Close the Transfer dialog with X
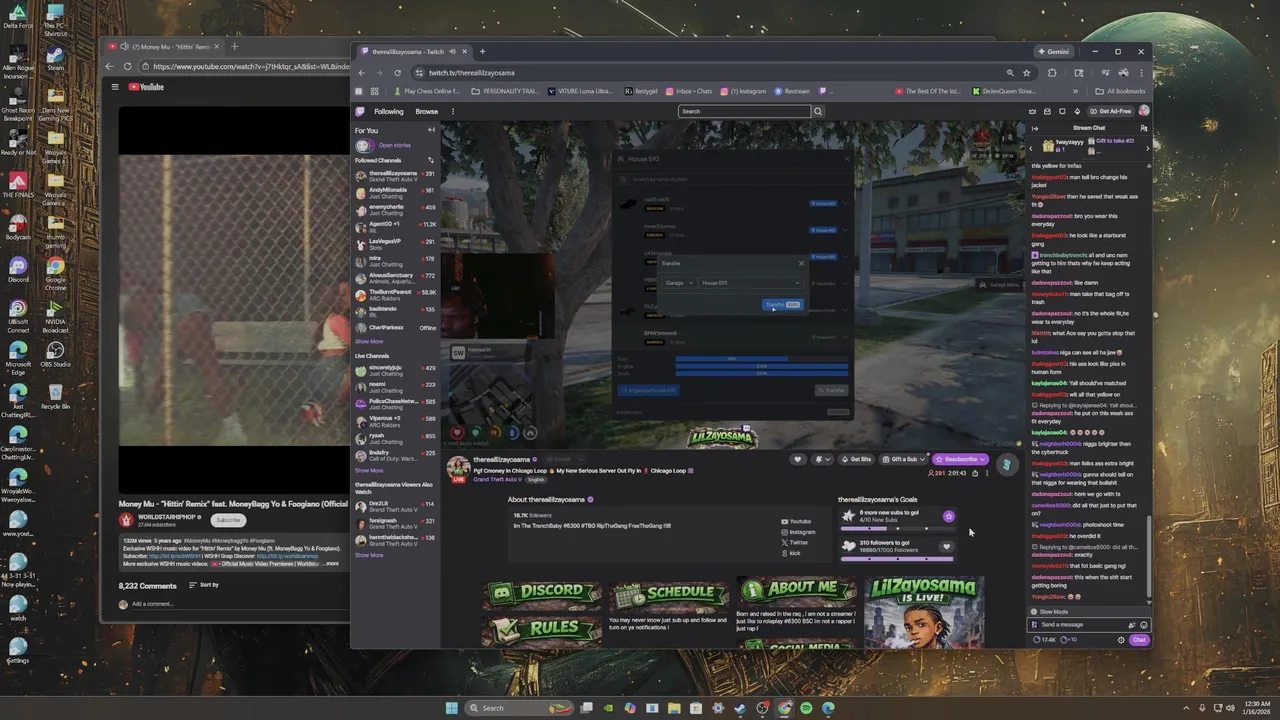 pyautogui.click(x=801, y=263)
